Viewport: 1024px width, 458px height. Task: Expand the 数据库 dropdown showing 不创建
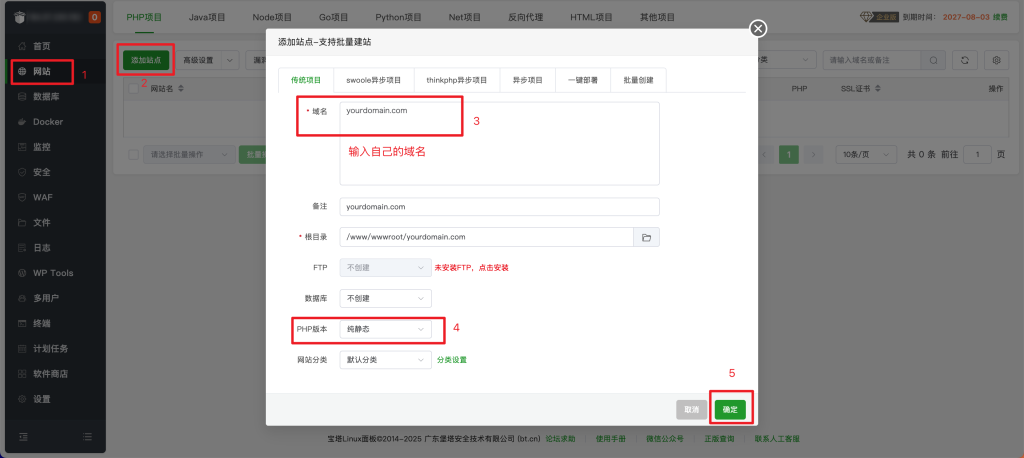pos(386,298)
